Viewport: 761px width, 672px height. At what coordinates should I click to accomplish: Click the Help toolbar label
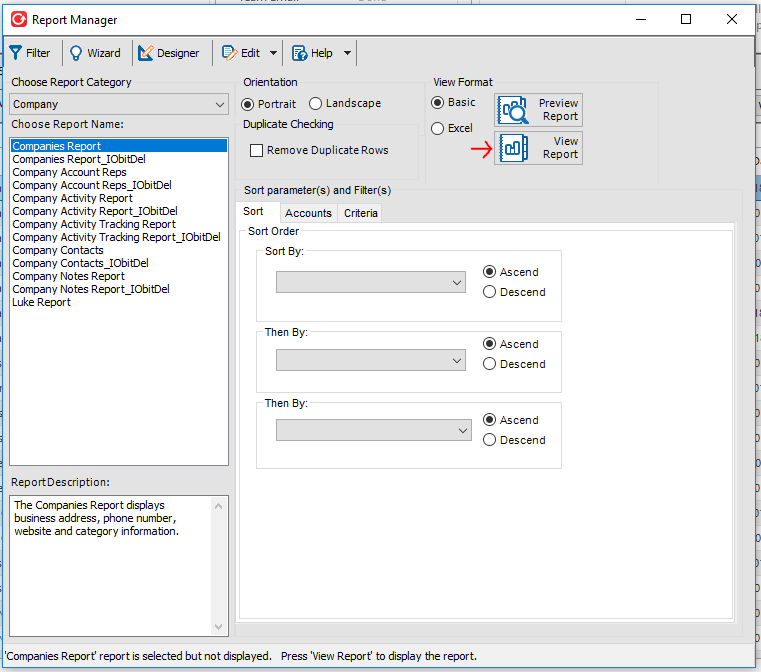tap(322, 53)
